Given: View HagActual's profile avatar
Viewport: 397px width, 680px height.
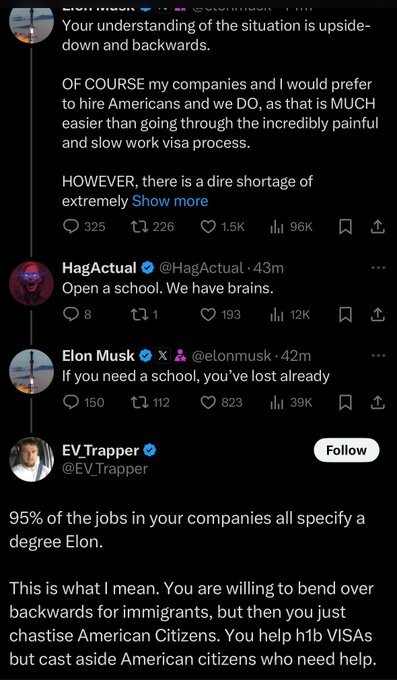Looking at the screenshot, I should [31, 284].
